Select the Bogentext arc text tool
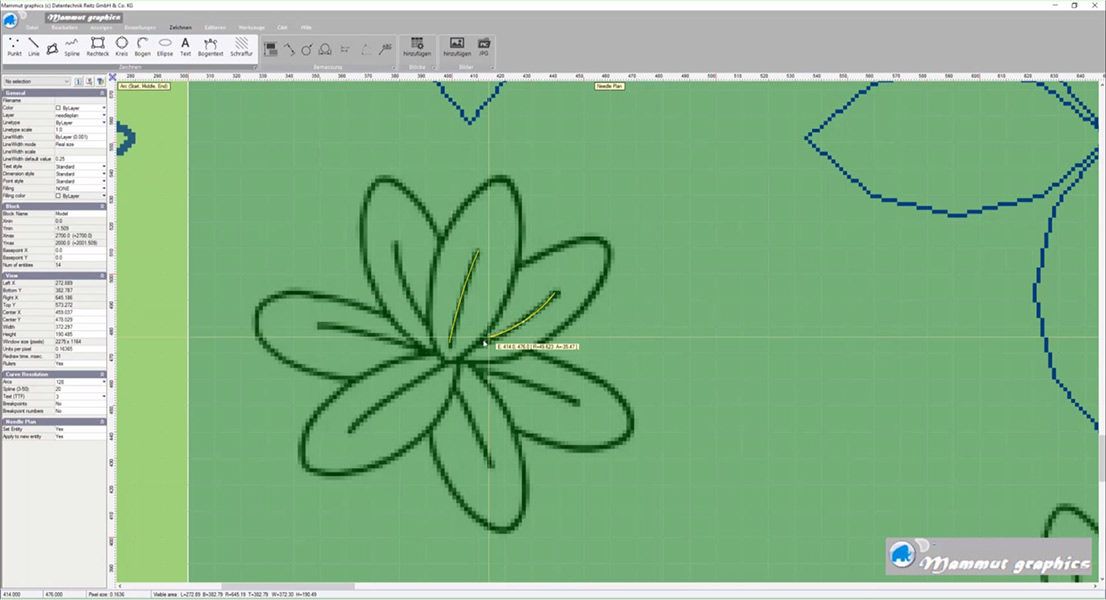The height and width of the screenshot is (600, 1106). pos(210,47)
